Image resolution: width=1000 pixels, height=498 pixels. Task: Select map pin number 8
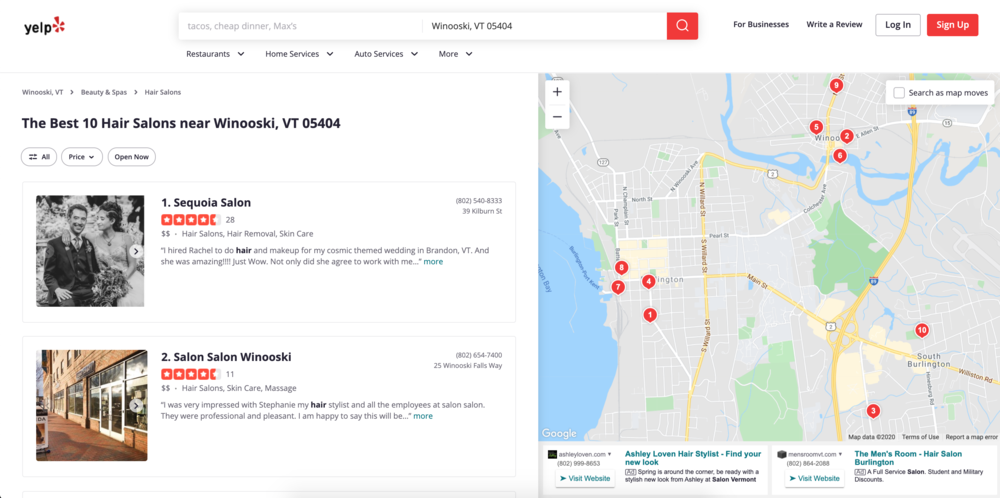pyautogui.click(x=621, y=268)
